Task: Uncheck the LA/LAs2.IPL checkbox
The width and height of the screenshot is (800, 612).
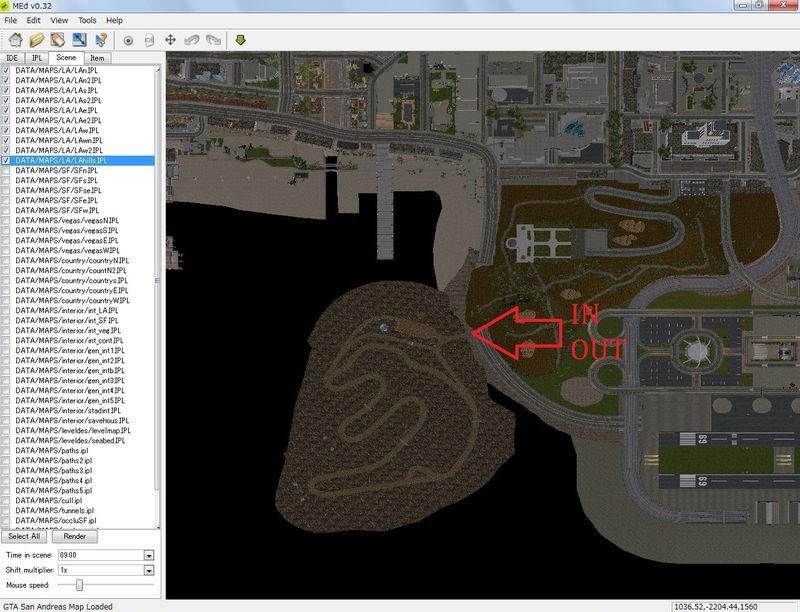Action: (x=6, y=100)
